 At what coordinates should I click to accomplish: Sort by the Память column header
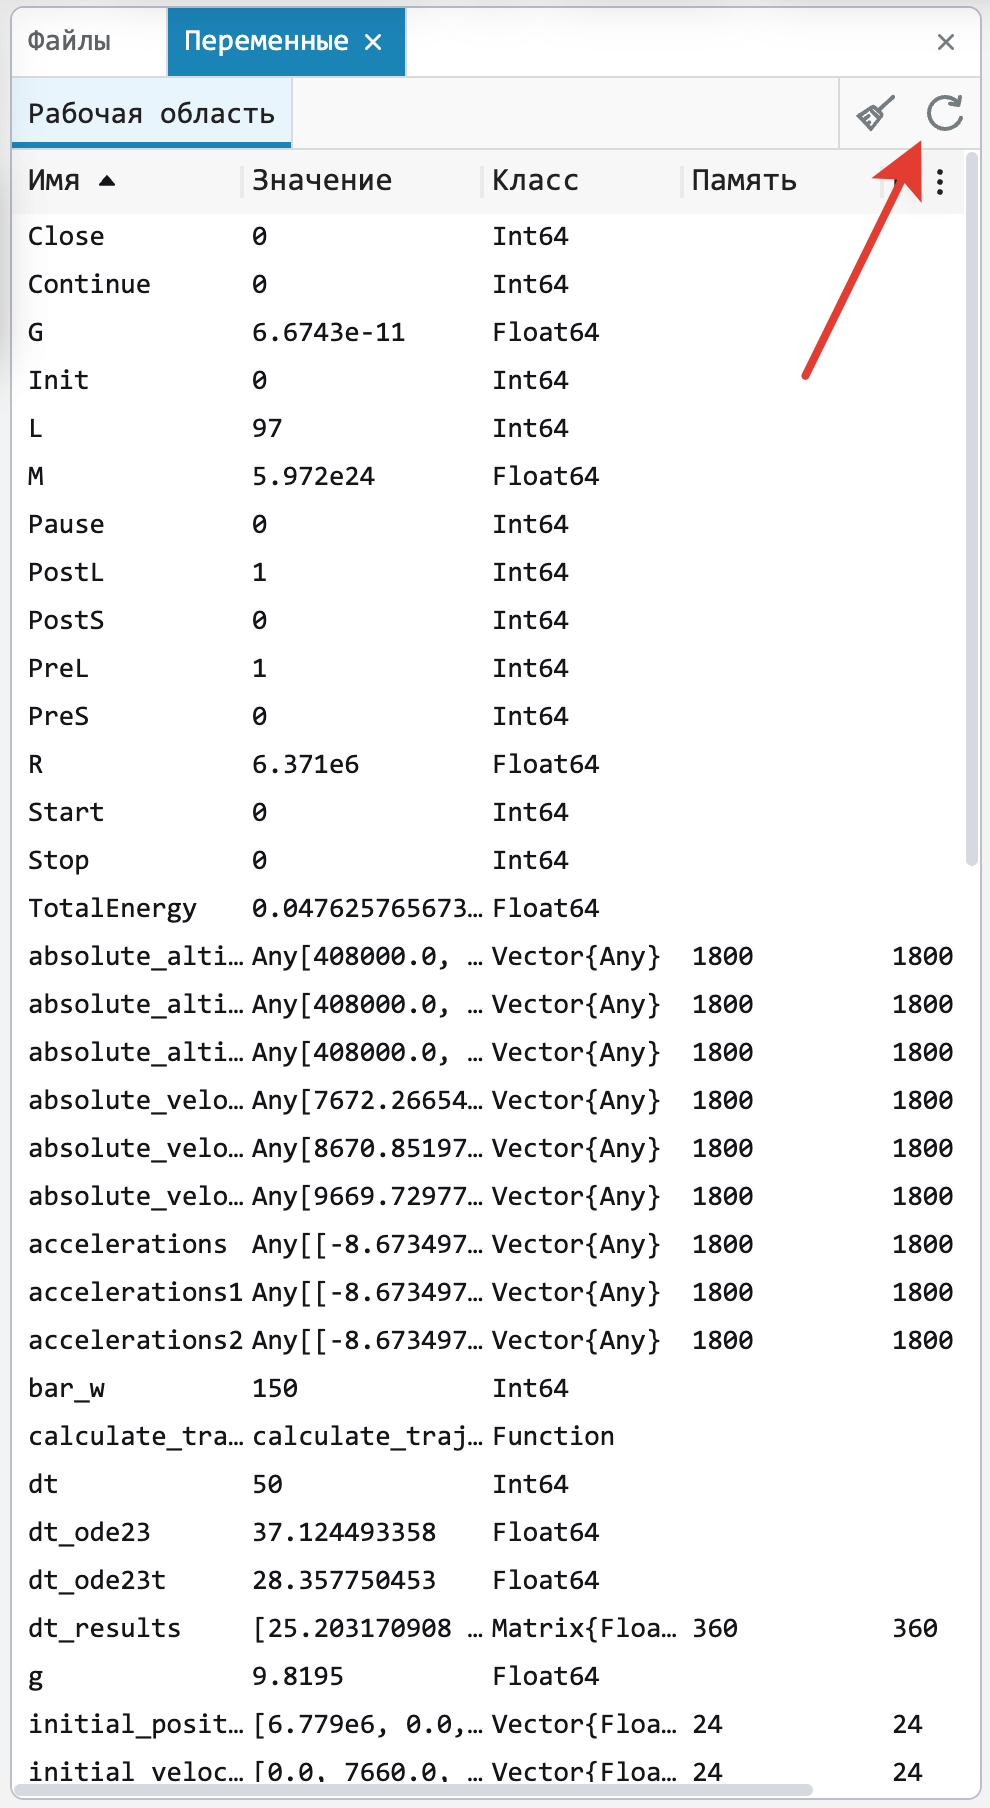[x=744, y=181]
